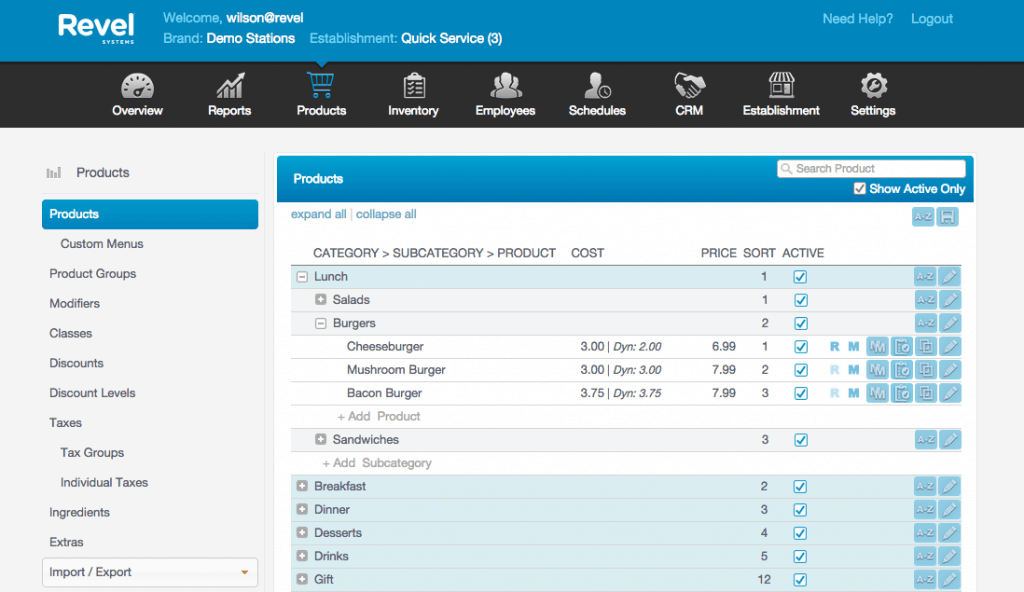Click the M icon beside Bacon Burger

point(851,393)
